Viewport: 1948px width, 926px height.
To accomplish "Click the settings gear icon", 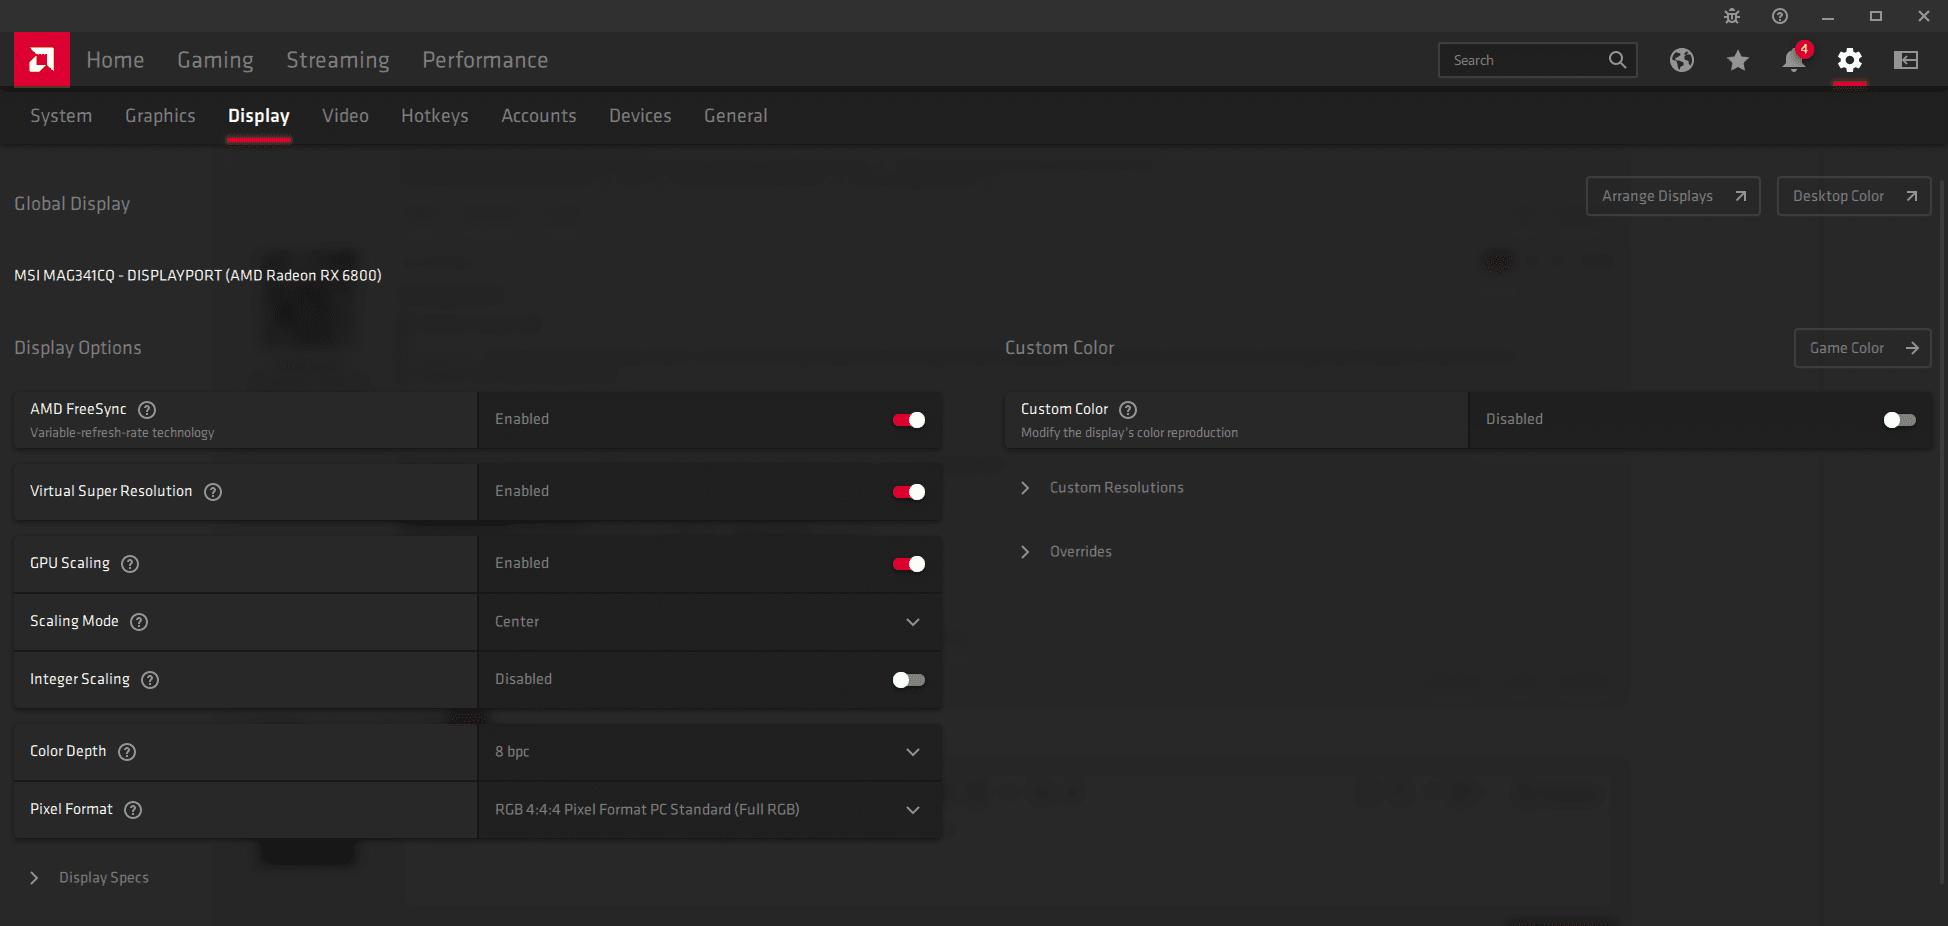I will [x=1849, y=60].
